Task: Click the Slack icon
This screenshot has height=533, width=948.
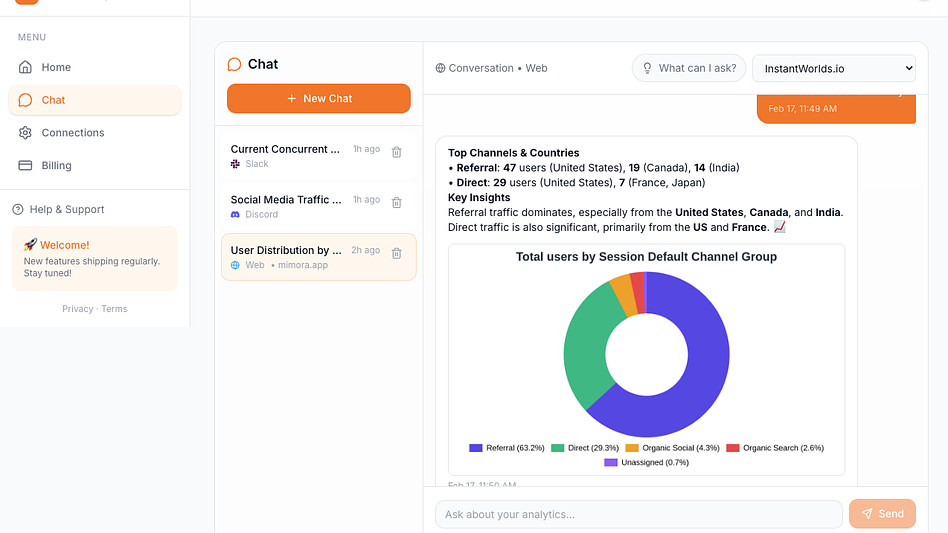Action: (x=235, y=164)
